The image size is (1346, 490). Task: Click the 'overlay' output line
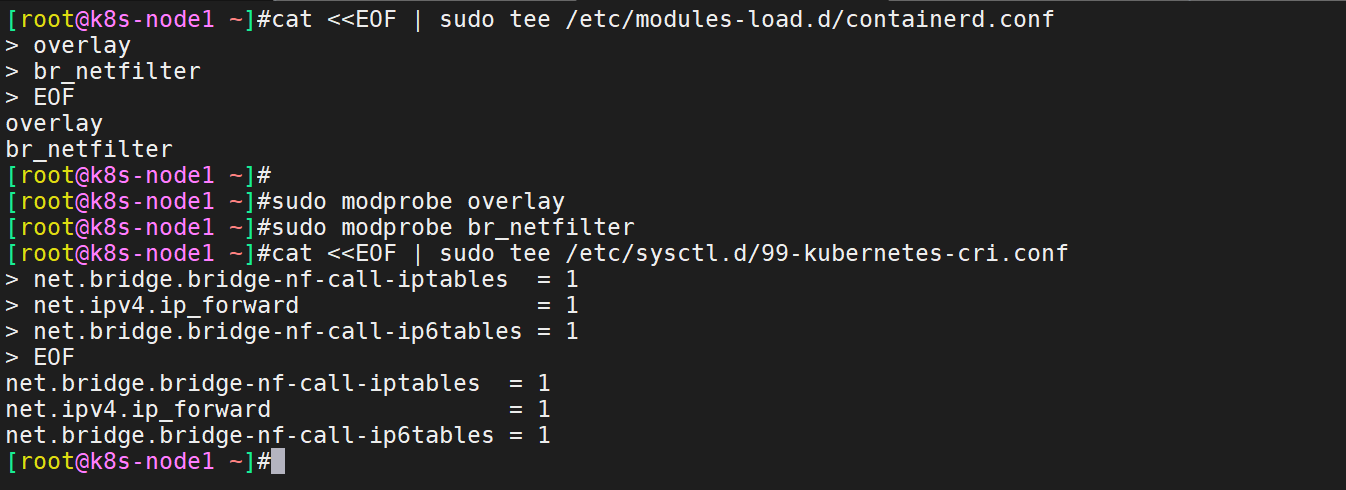[54, 123]
